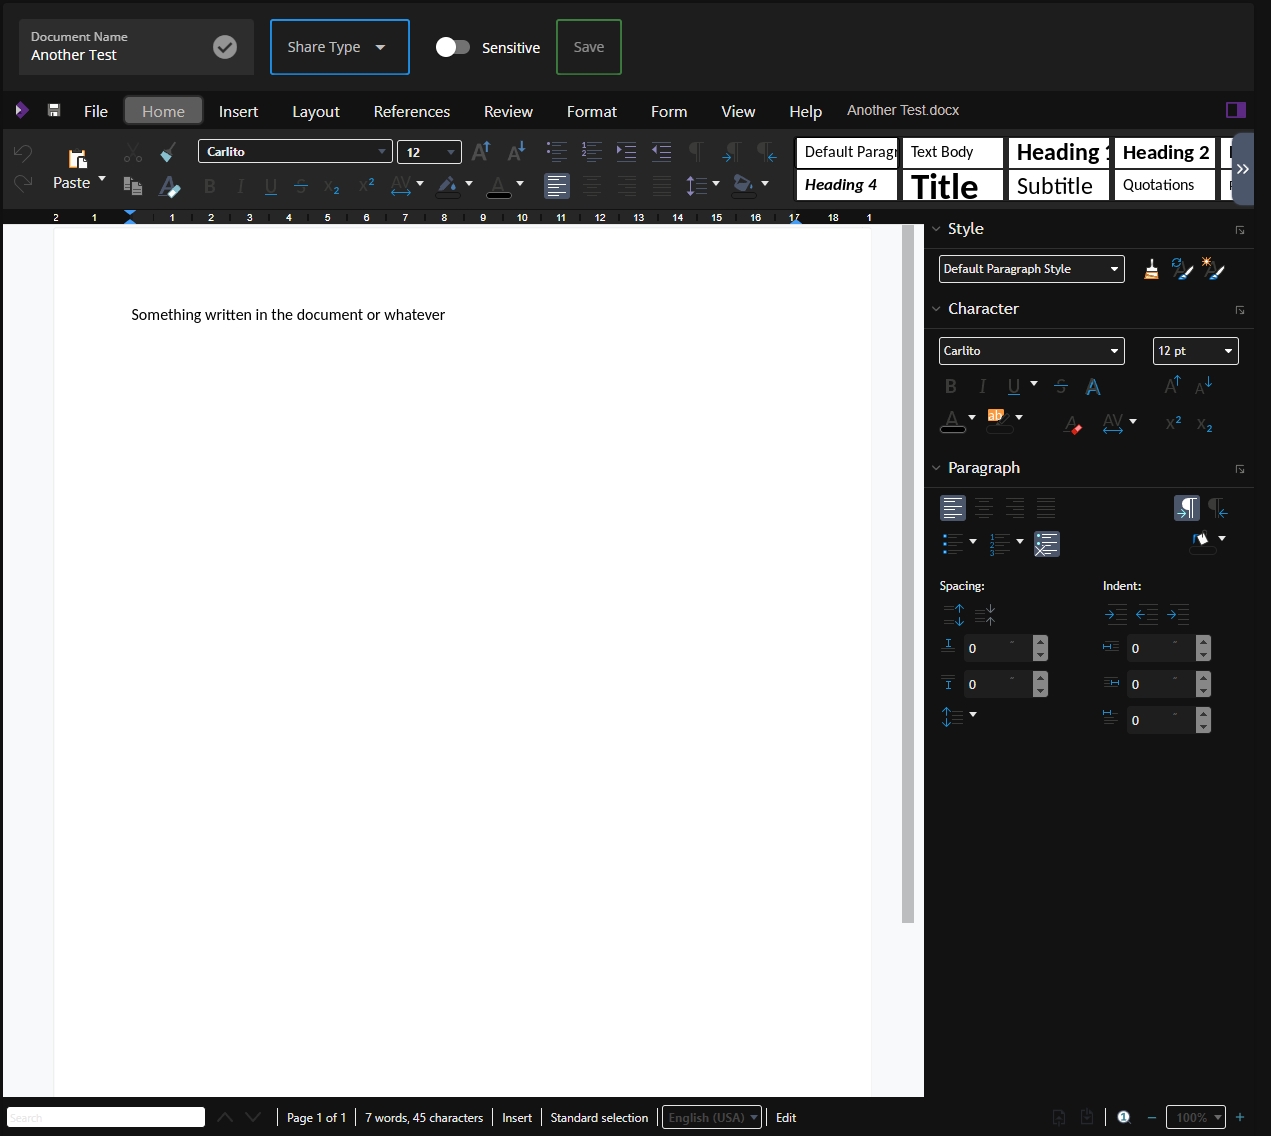Click the unordered bullet list toolbar icon

click(x=557, y=152)
